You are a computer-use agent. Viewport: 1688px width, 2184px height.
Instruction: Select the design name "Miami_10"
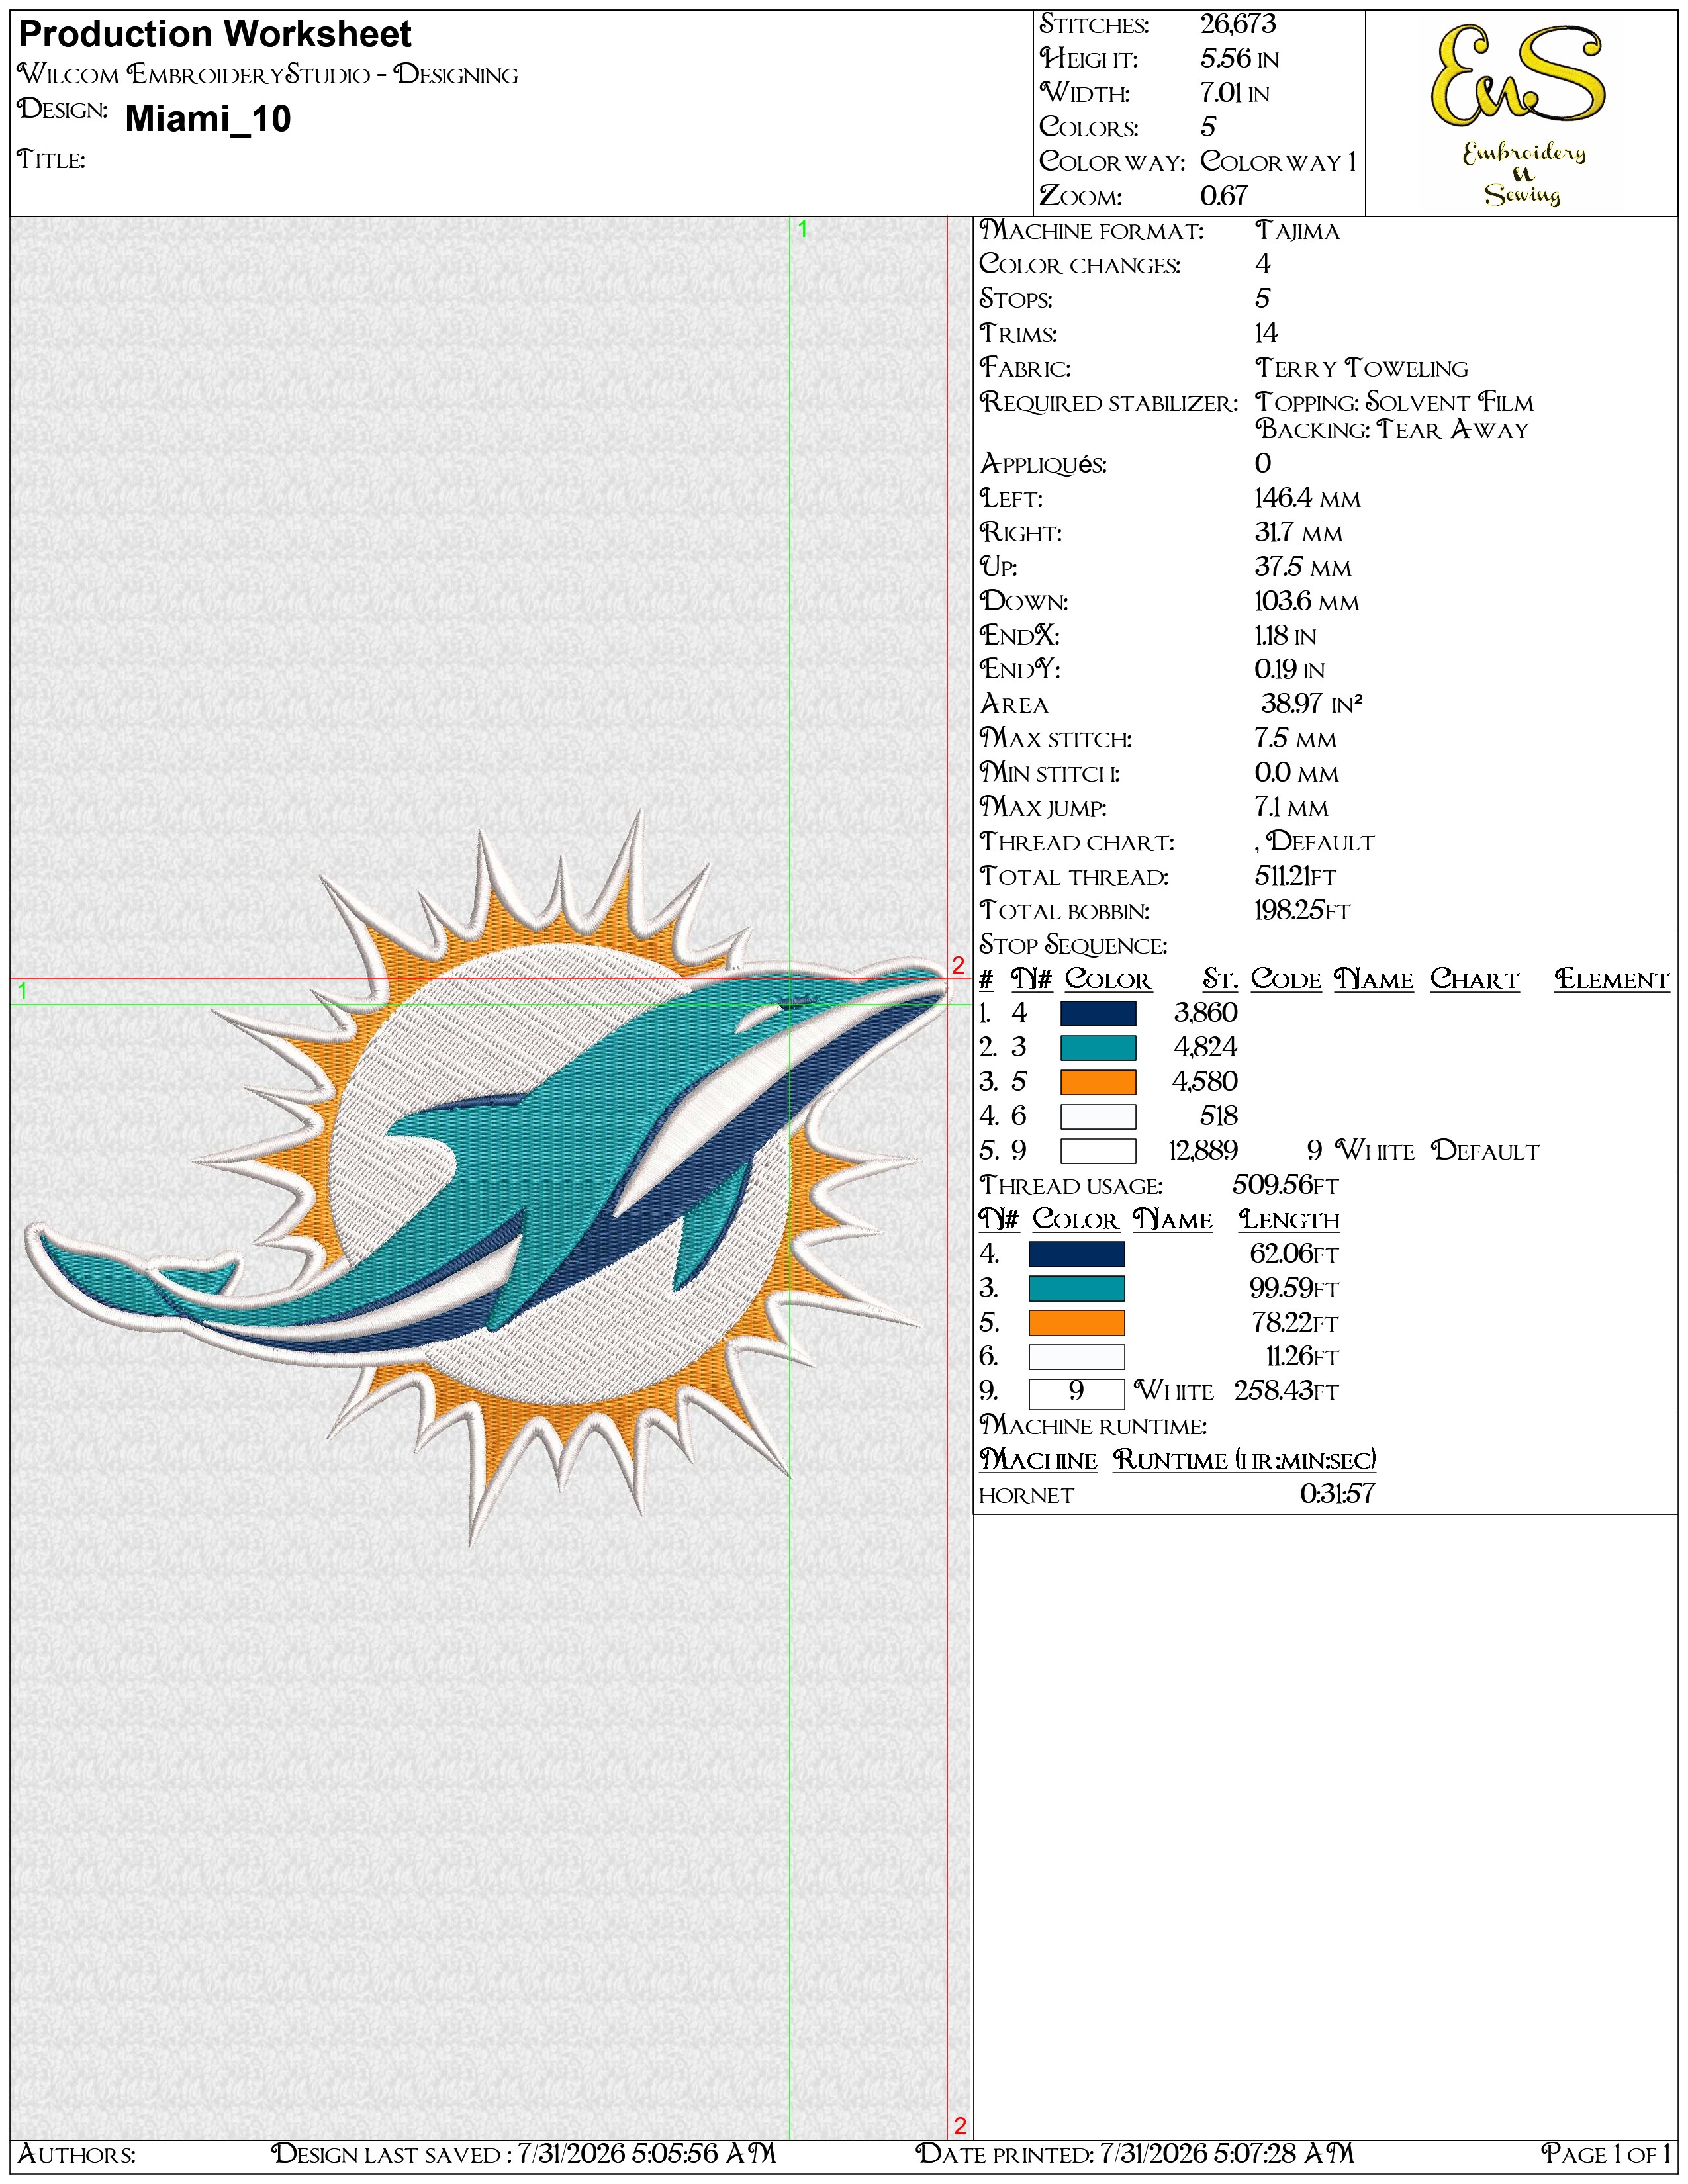coord(208,119)
